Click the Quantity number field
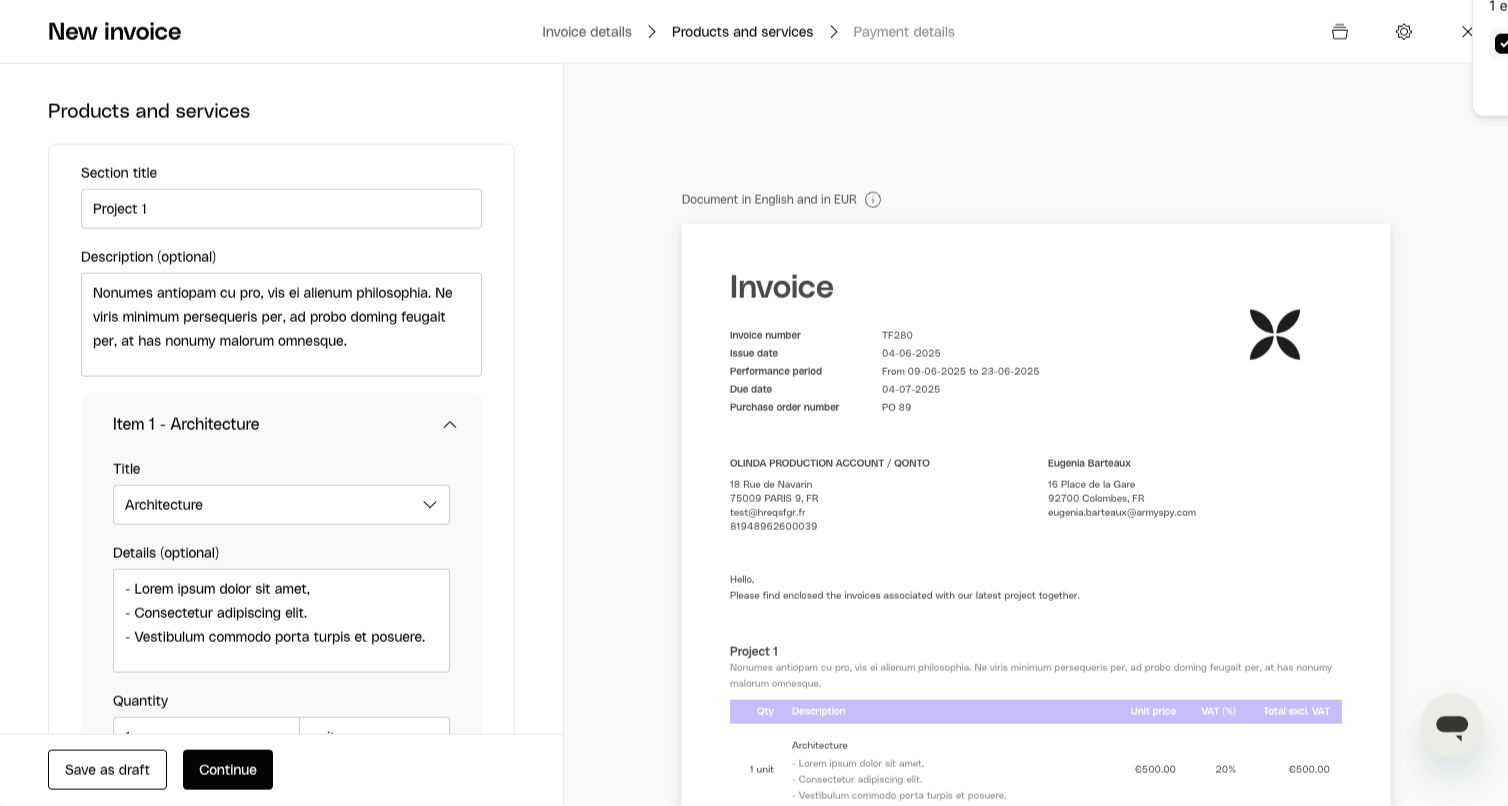Screen dimensions: 1508x806 (206, 727)
